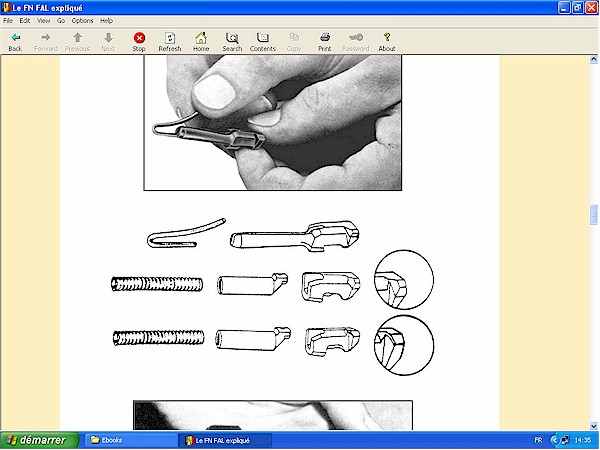Screen dimensions: 600x450
Task: Click the Forward arrow button
Action: tap(46, 42)
